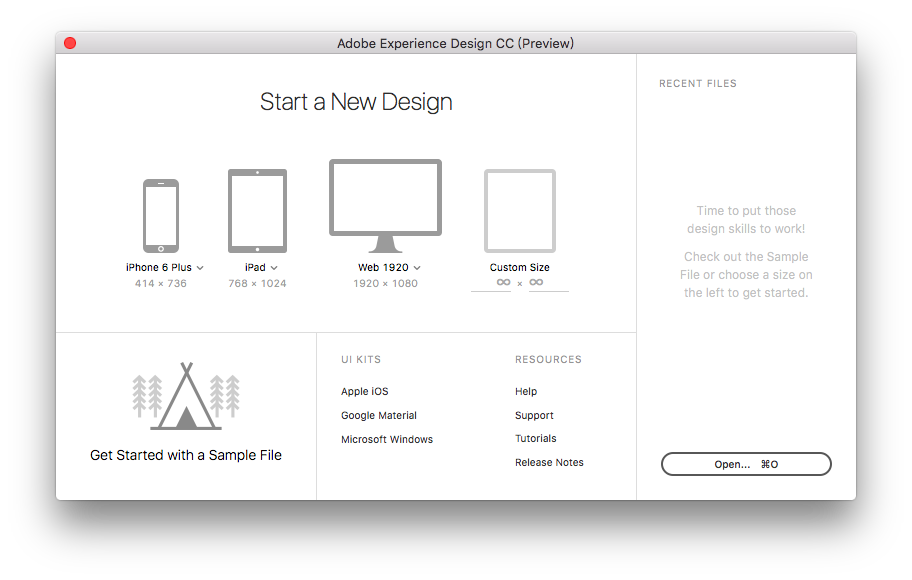
Task: Select the Custom Size artboard icon
Action: (x=519, y=212)
